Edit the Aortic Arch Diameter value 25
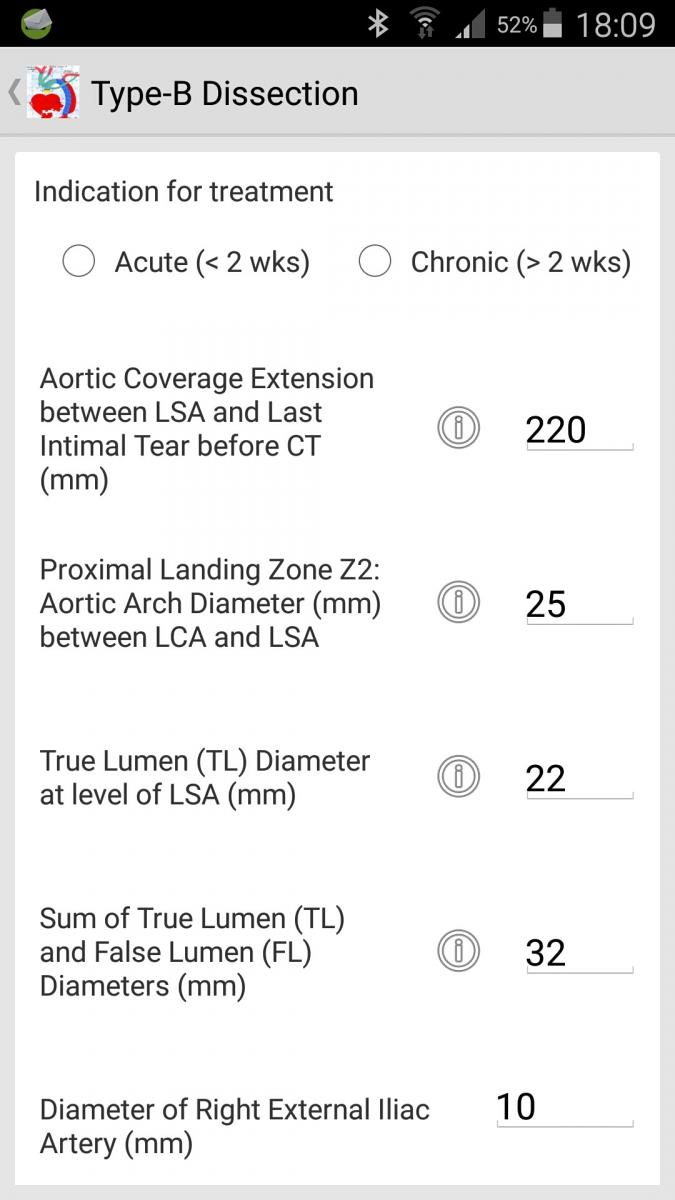675x1200 pixels. click(579, 604)
